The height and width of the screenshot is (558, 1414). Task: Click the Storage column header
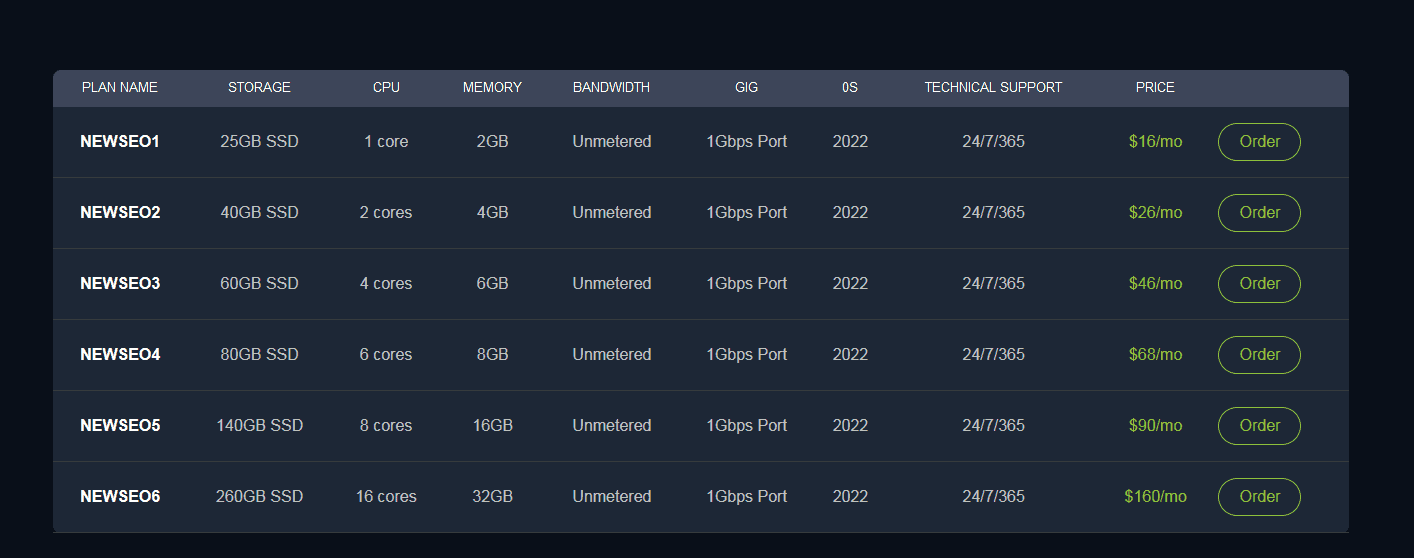point(259,88)
